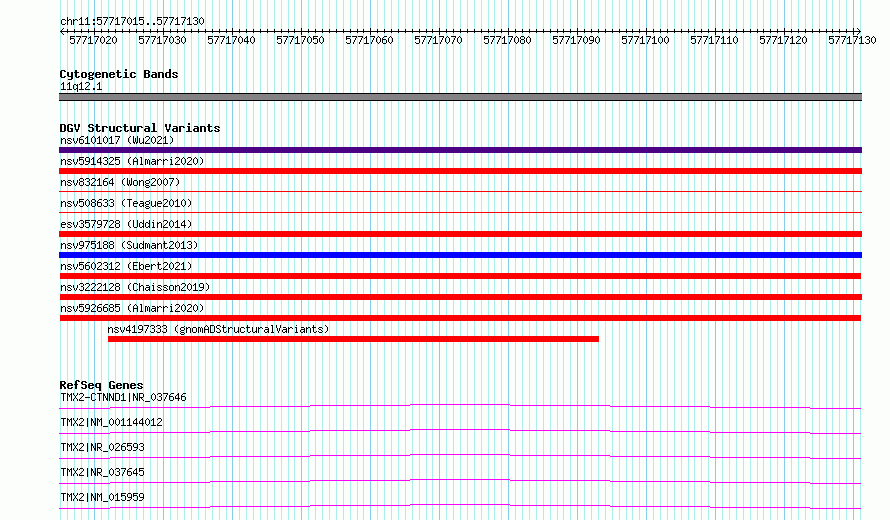Click the magenta TMX2 NR_026593 intron line
Screen dimensions: 890x520
pyautogui.click(x=460, y=456)
